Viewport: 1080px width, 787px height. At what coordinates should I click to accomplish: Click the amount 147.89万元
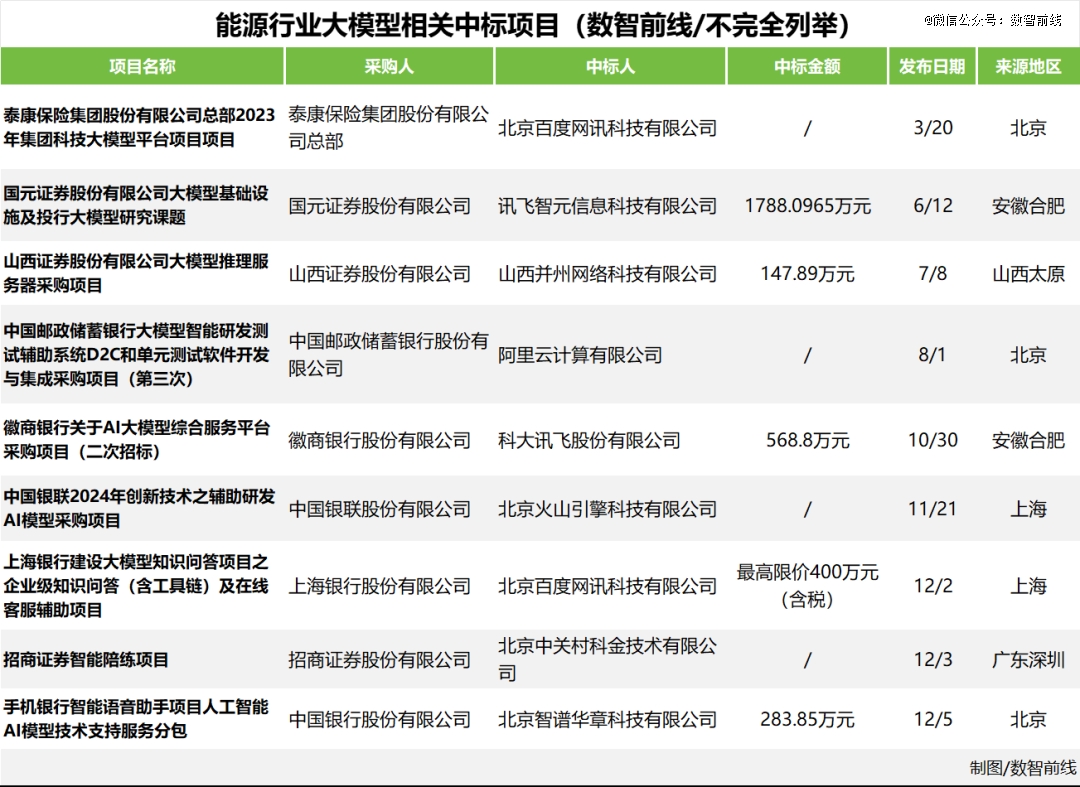807,274
